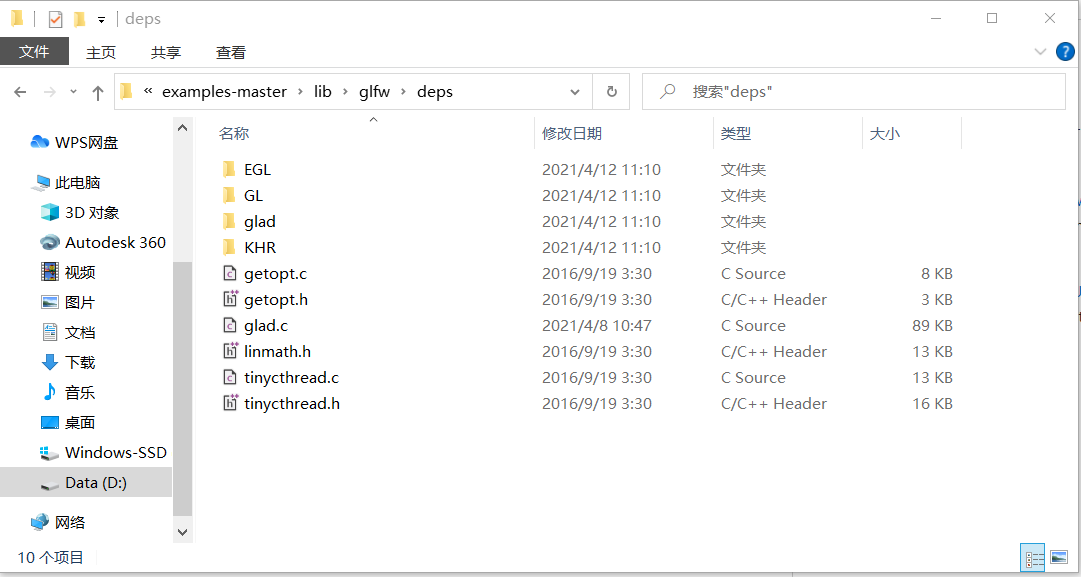Click the properties checkmark quick access icon
Image resolution: width=1081 pixels, height=577 pixels.
[x=55, y=19]
